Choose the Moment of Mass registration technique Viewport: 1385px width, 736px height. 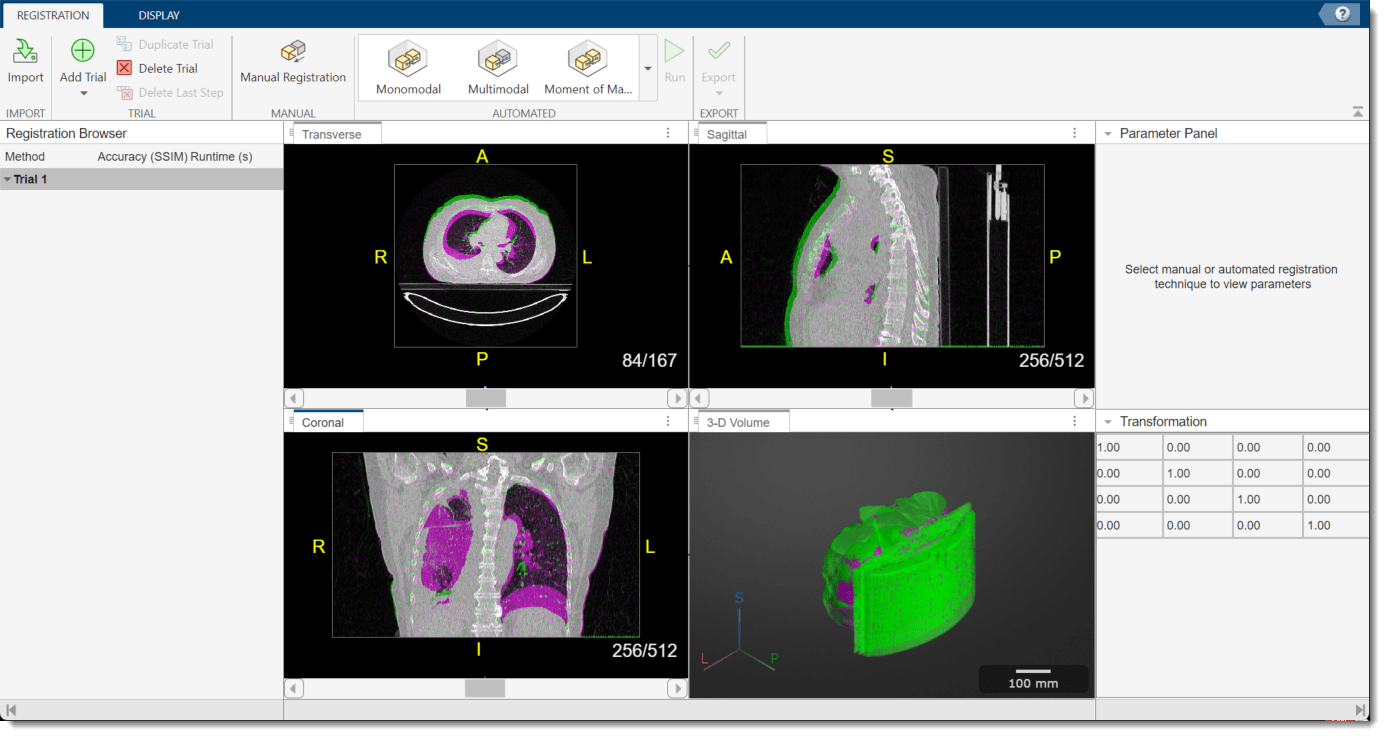pos(588,68)
